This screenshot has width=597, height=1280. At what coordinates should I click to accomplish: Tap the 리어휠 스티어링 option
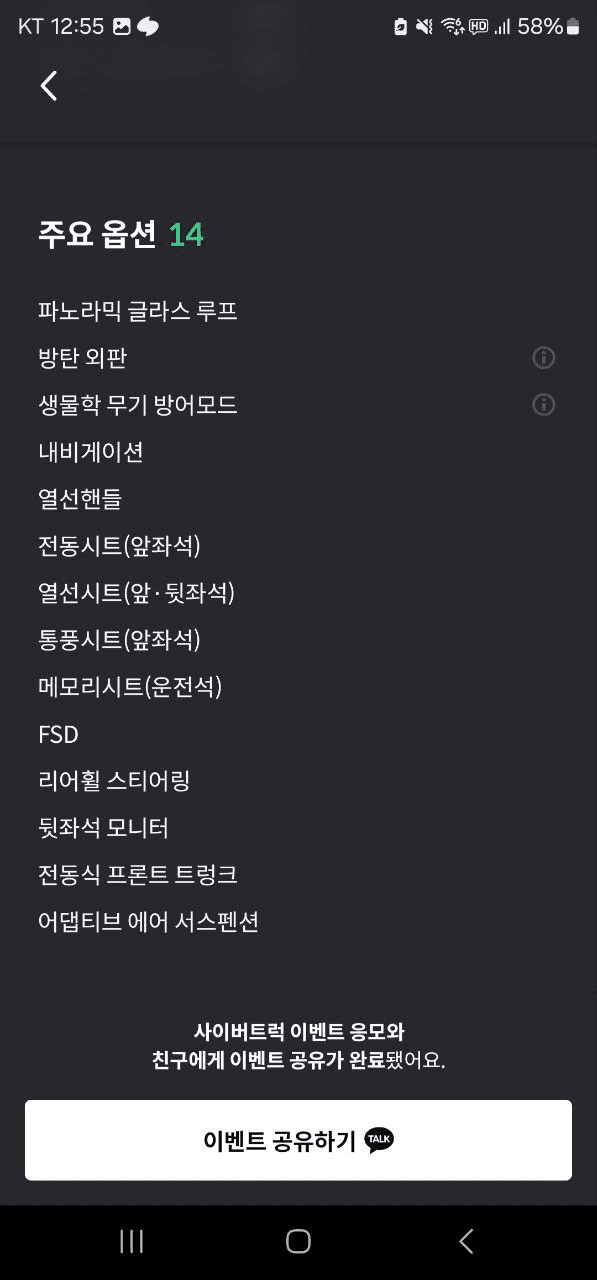coord(114,781)
